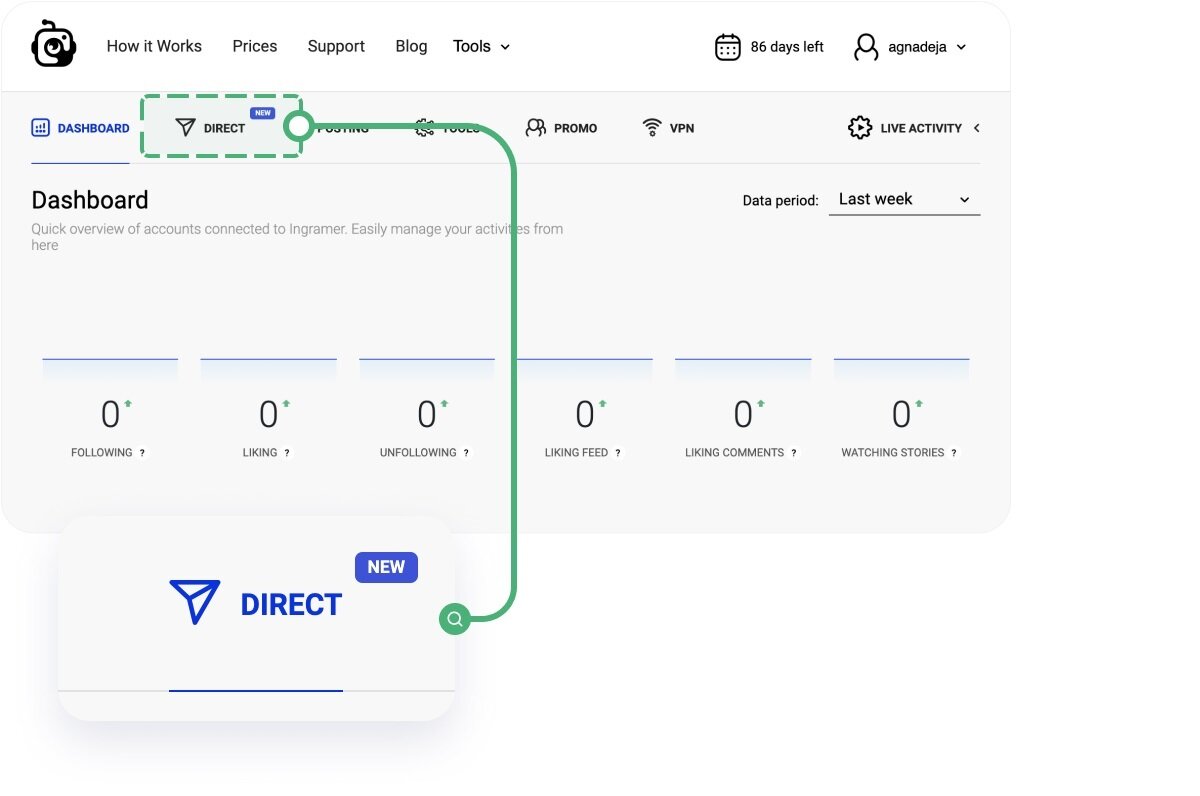Select the Dashboard grid icon
Image resolution: width=1200 pixels, height=796 pixels.
coord(40,127)
